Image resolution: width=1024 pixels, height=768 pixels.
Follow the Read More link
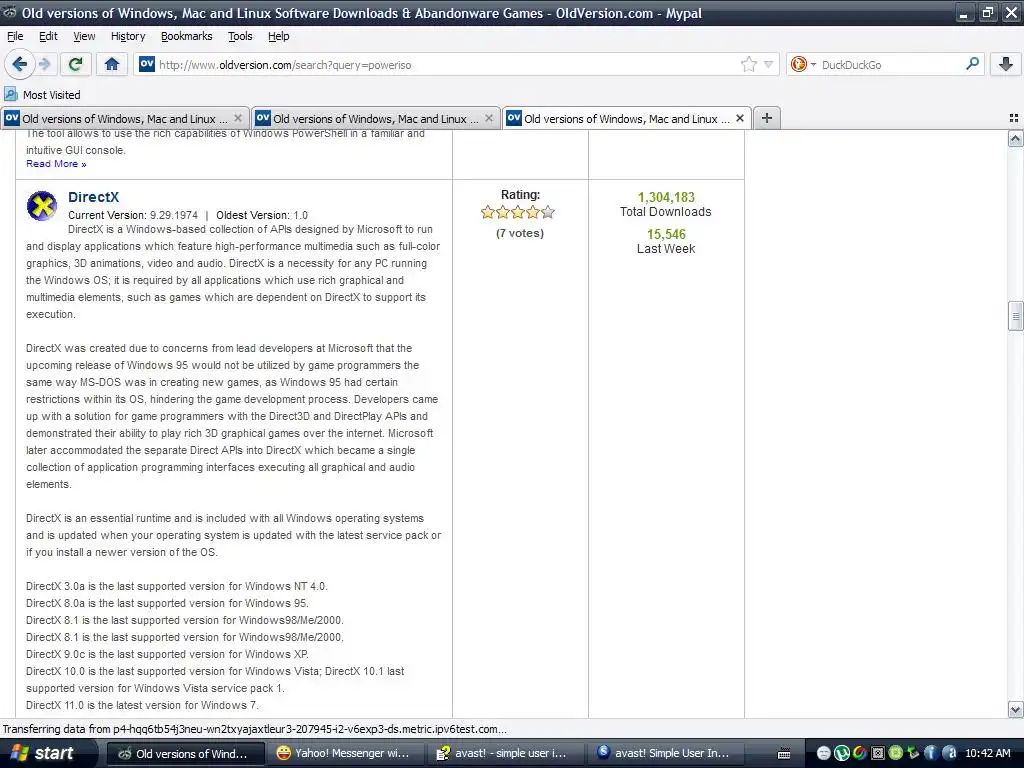click(56, 164)
